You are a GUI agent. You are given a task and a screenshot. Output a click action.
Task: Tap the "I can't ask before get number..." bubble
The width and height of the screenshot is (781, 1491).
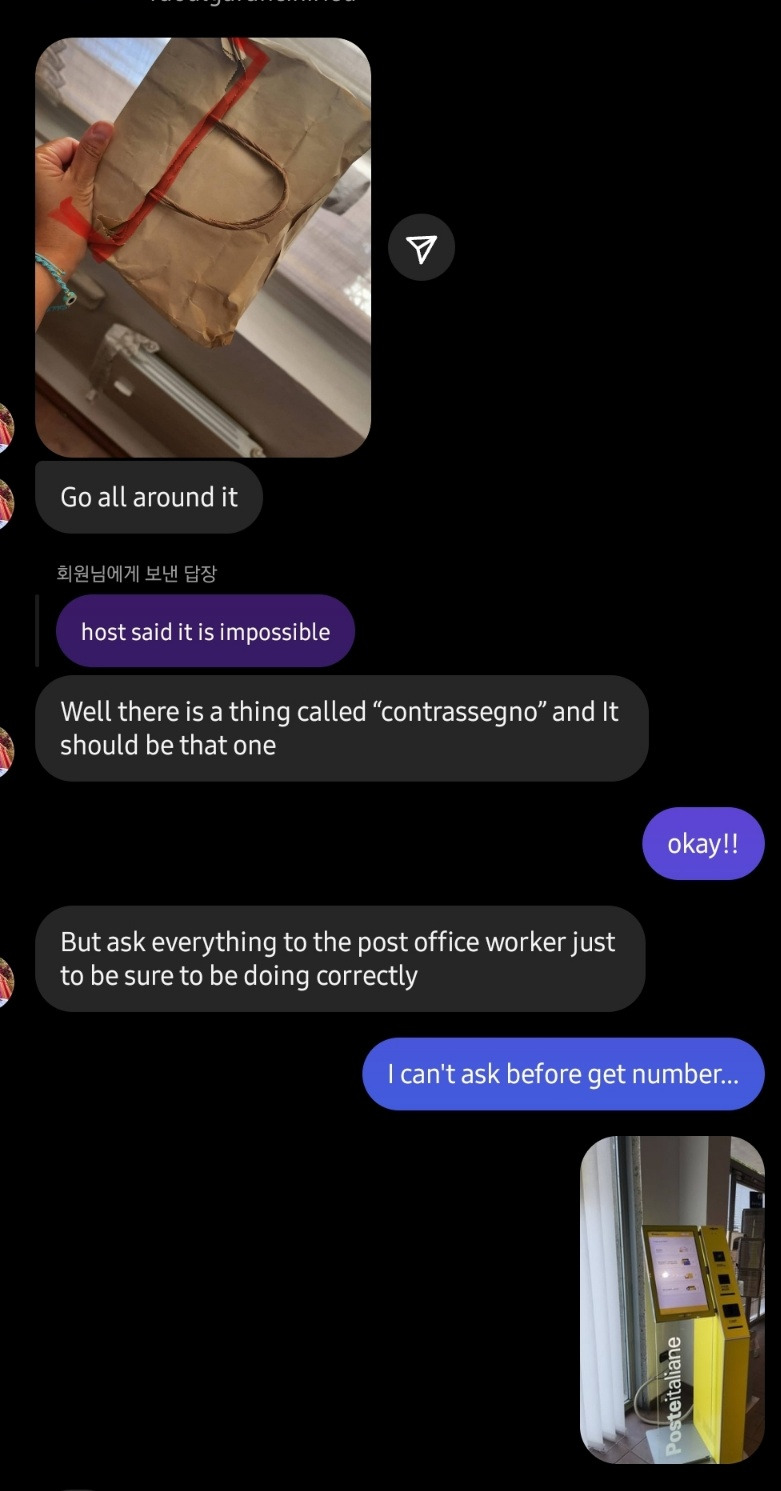pyautogui.click(x=563, y=1074)
